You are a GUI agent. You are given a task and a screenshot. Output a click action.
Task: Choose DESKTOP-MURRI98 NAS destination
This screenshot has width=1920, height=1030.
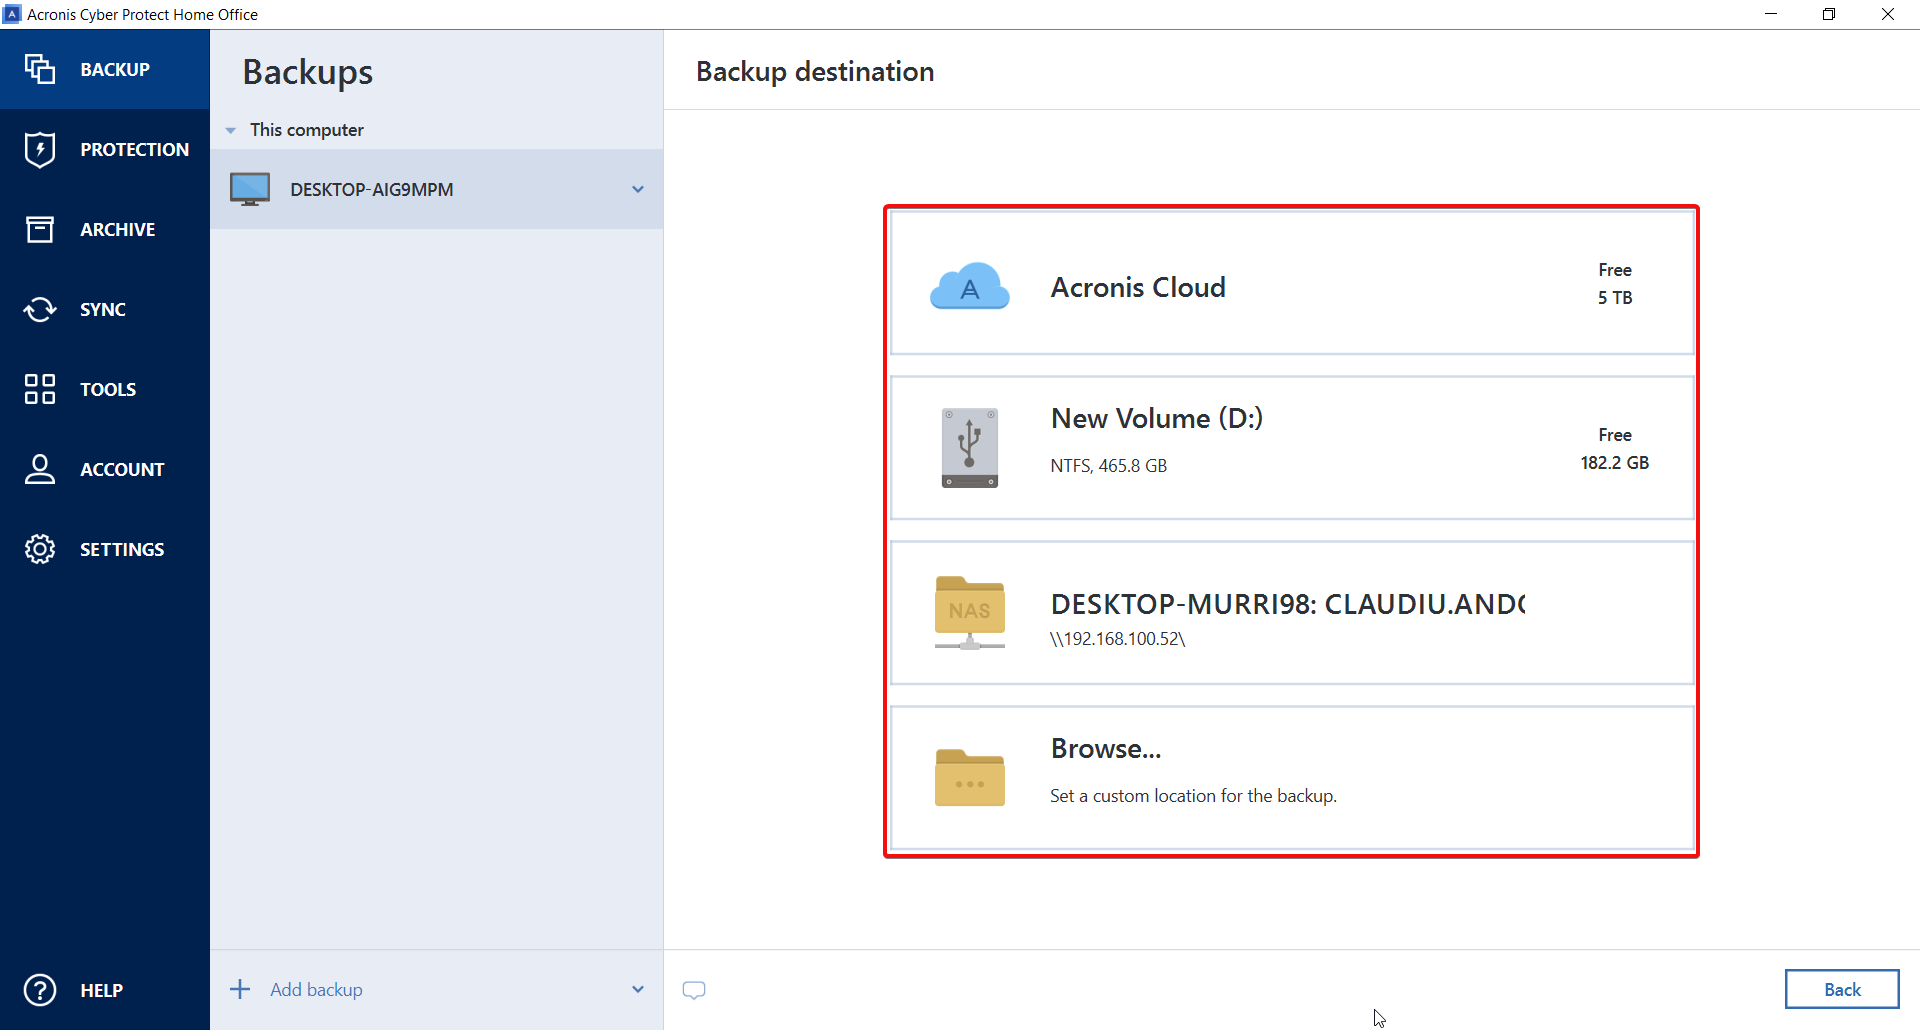tap(1292, 613)
